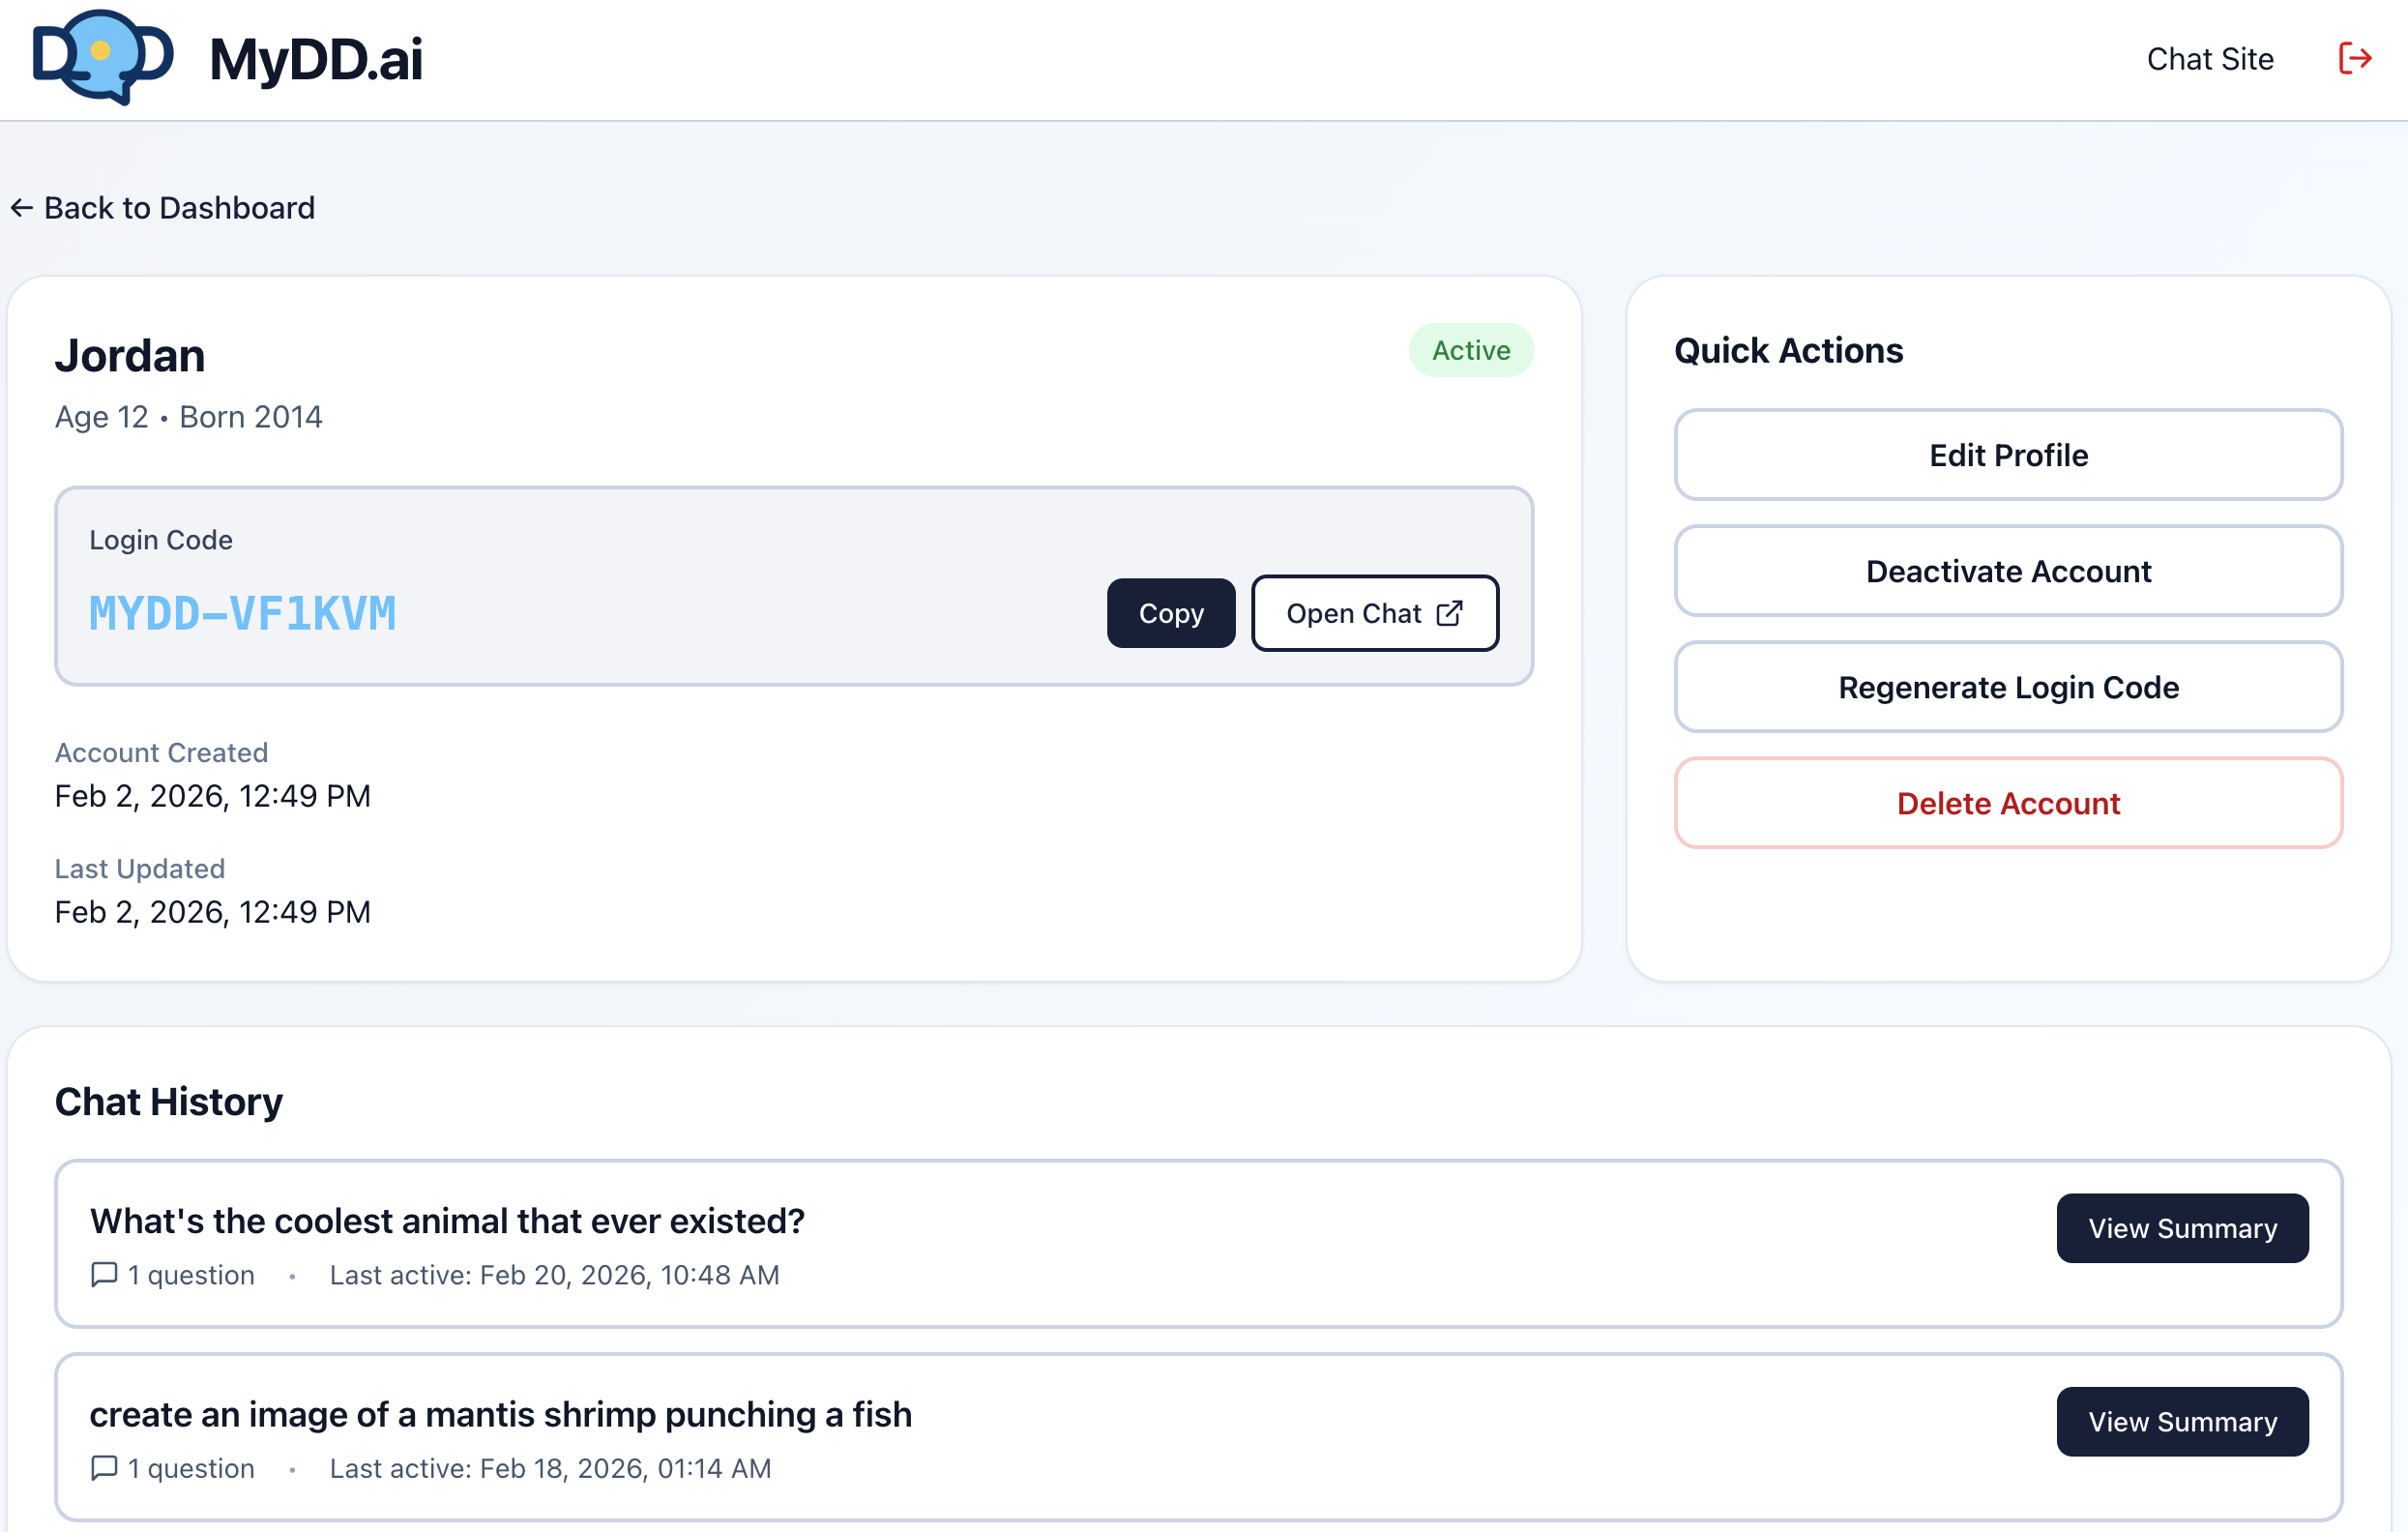Image resolution: width=2408 pixels, height=1532 pixels.
Task: Deactivate Jordan's account
Action: [2007, 571]
